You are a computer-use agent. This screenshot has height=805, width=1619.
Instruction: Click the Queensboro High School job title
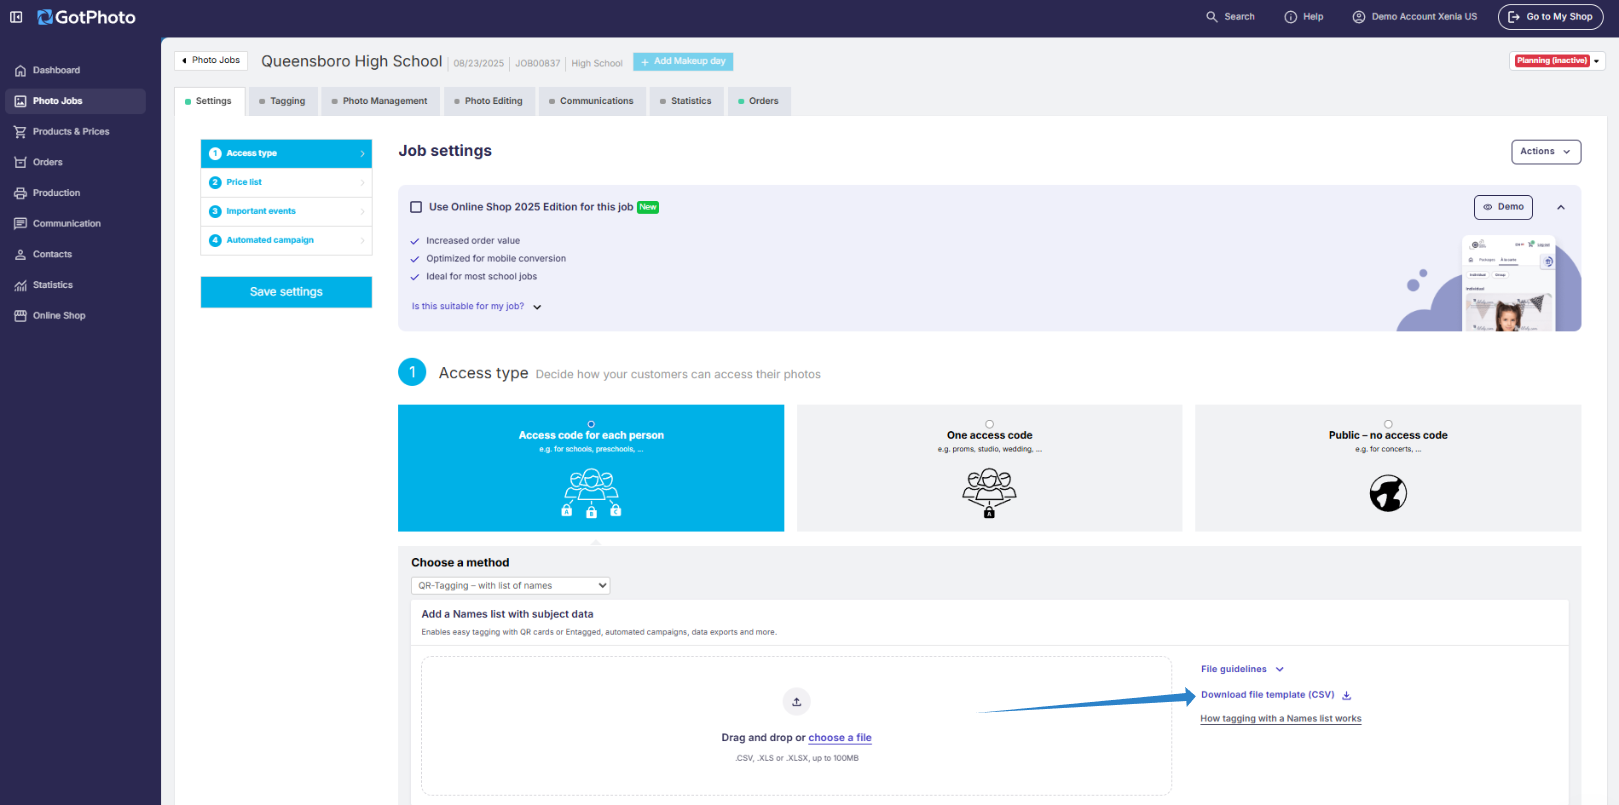(x=352, y=62)
